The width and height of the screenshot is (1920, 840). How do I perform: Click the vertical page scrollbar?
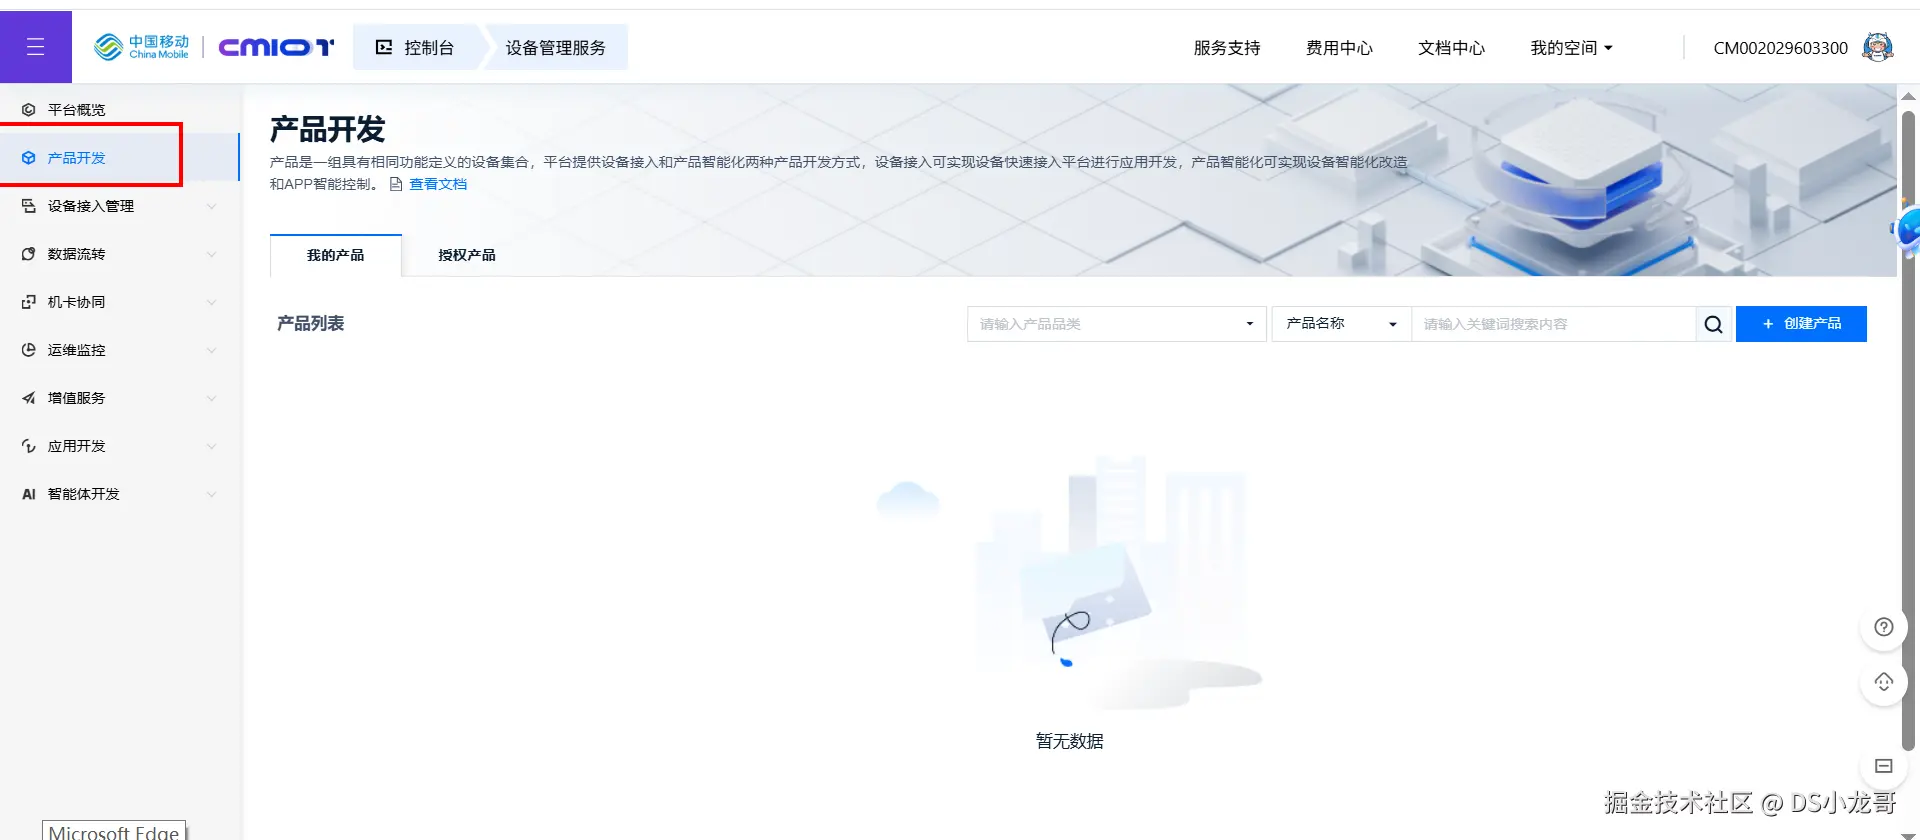click(x=1908, y=430)
